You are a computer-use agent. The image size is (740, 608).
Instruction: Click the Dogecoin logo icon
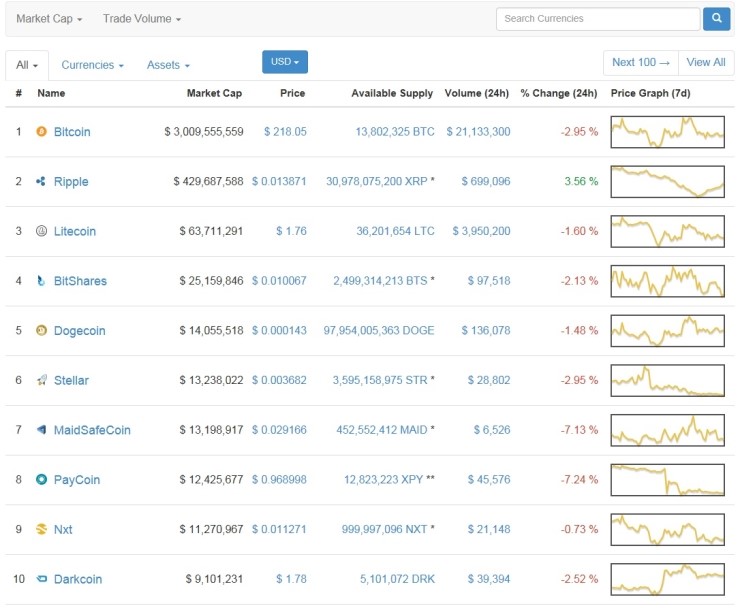42,330
